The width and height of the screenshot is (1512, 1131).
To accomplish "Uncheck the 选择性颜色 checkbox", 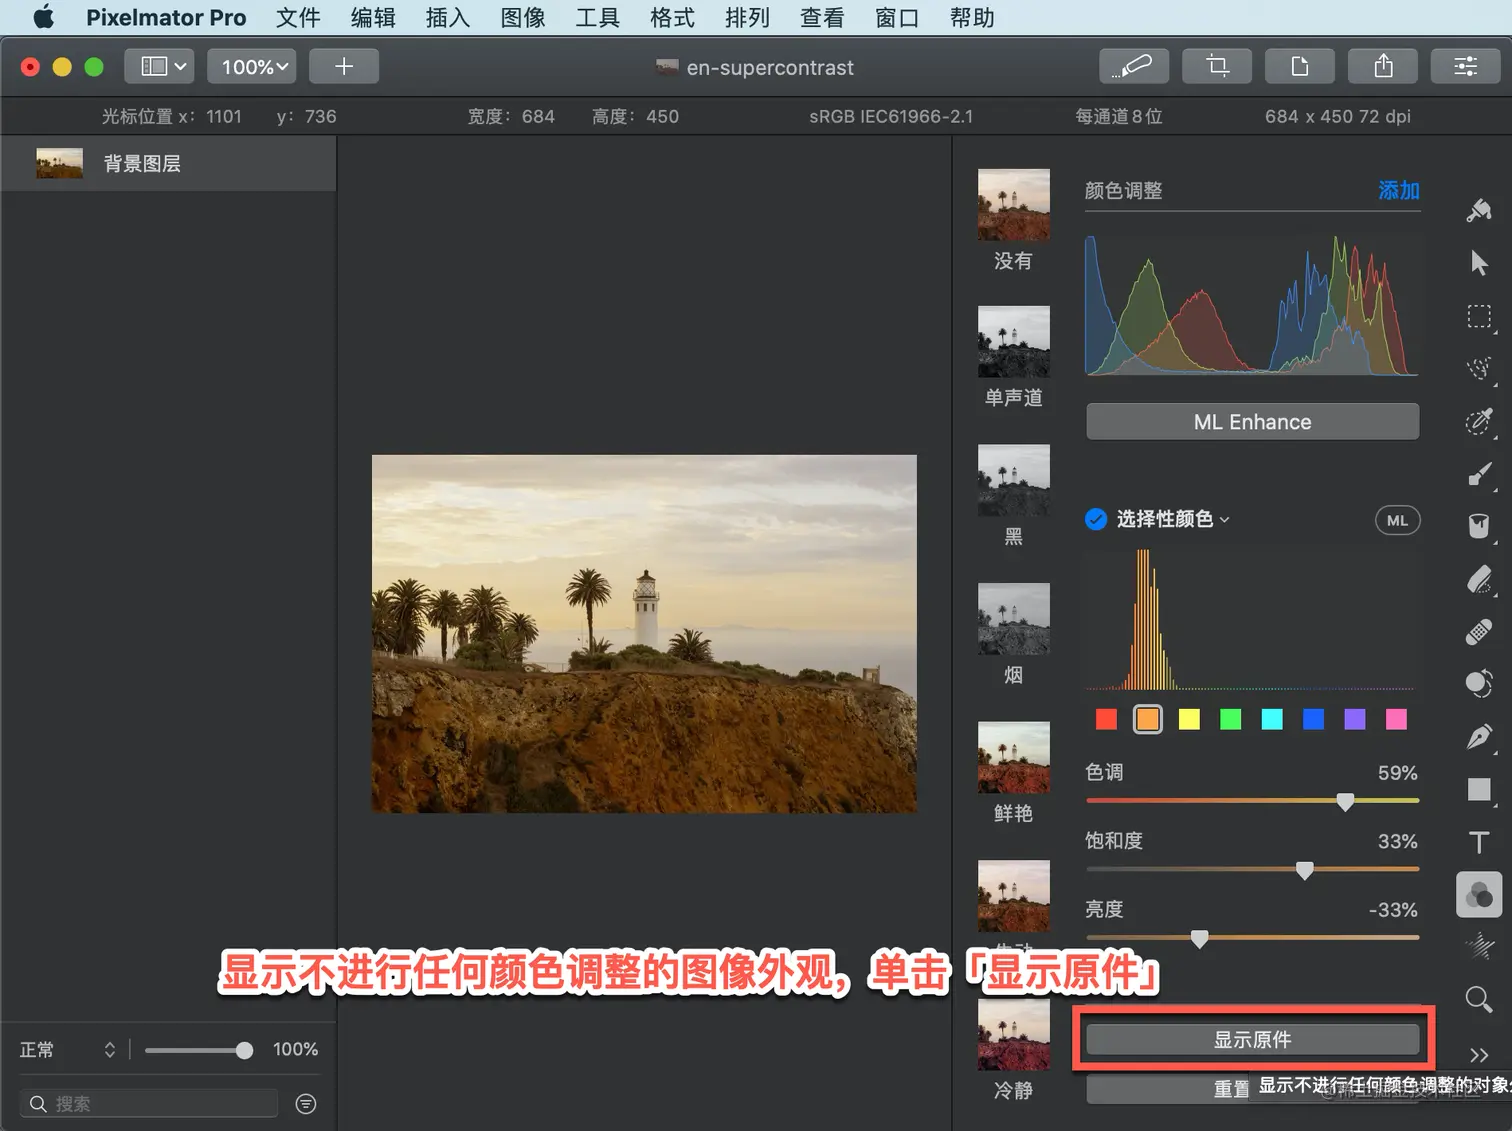I will 1096,519.
